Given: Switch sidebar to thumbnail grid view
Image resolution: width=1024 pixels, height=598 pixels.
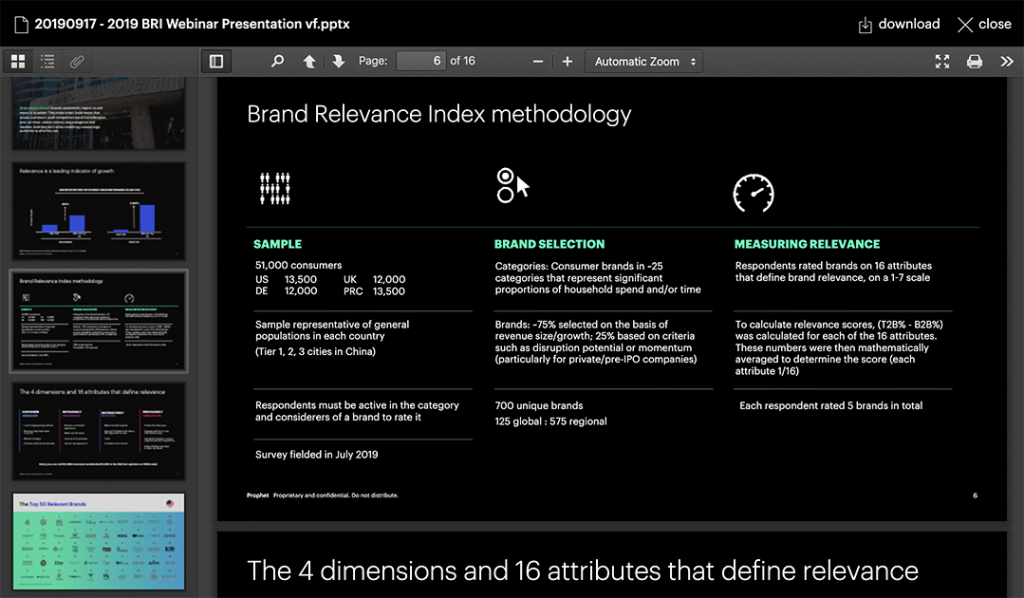Looking at the screenshot, I should (x=18, y=61).
